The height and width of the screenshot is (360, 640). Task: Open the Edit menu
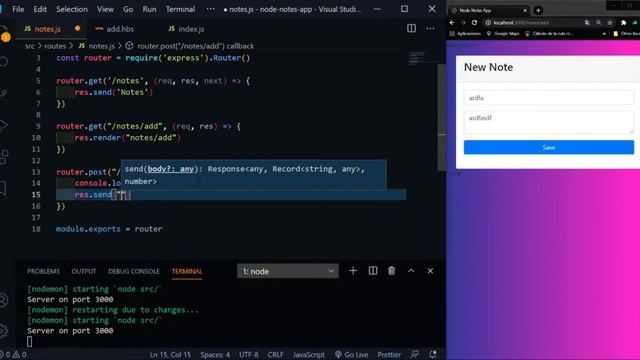coord(40,9)
